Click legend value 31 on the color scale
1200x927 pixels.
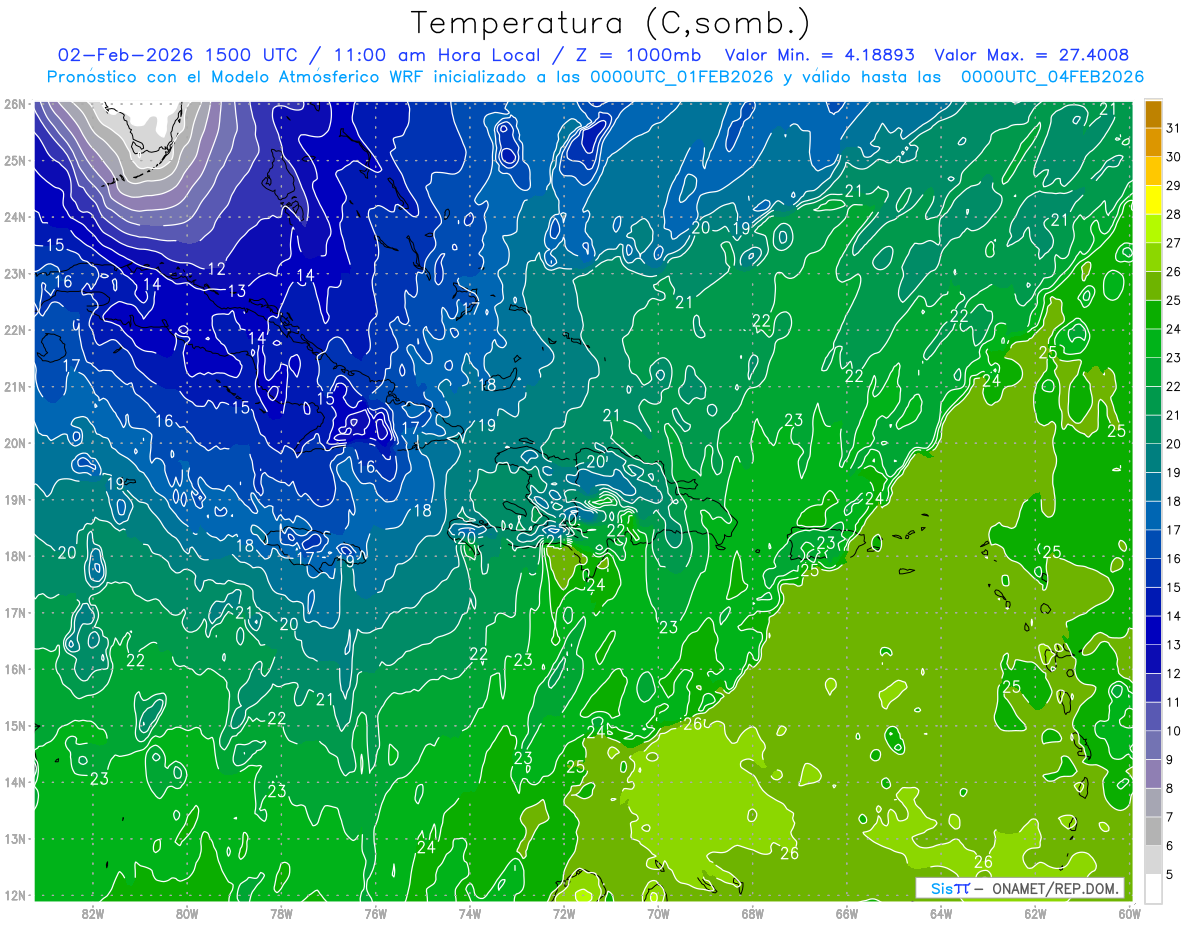1174,128
